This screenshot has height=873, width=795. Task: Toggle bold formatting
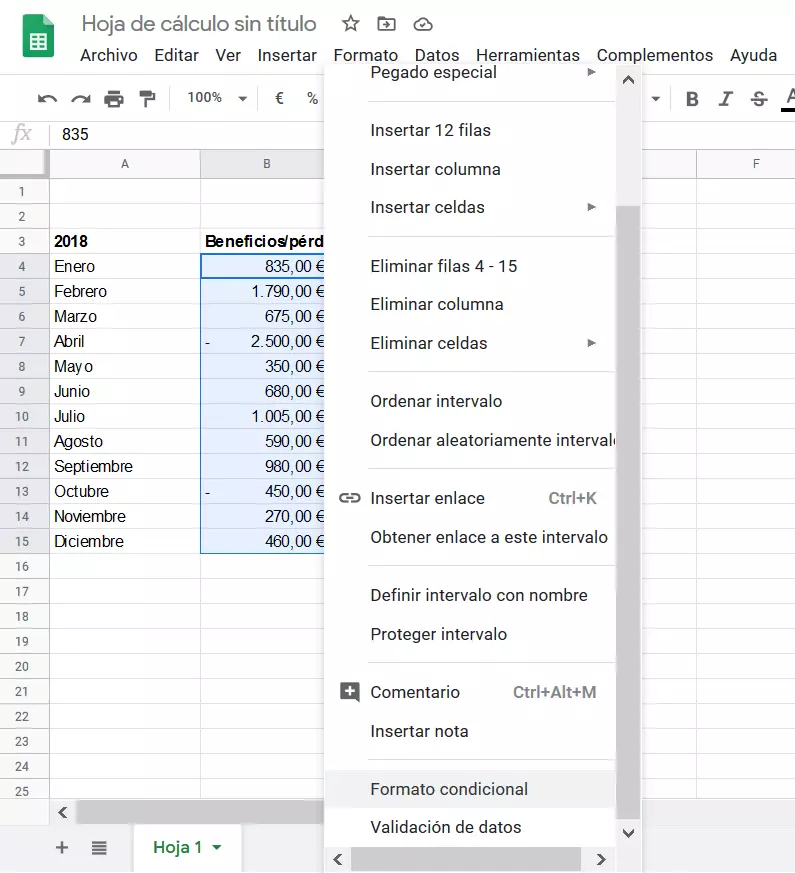point(692,99)
